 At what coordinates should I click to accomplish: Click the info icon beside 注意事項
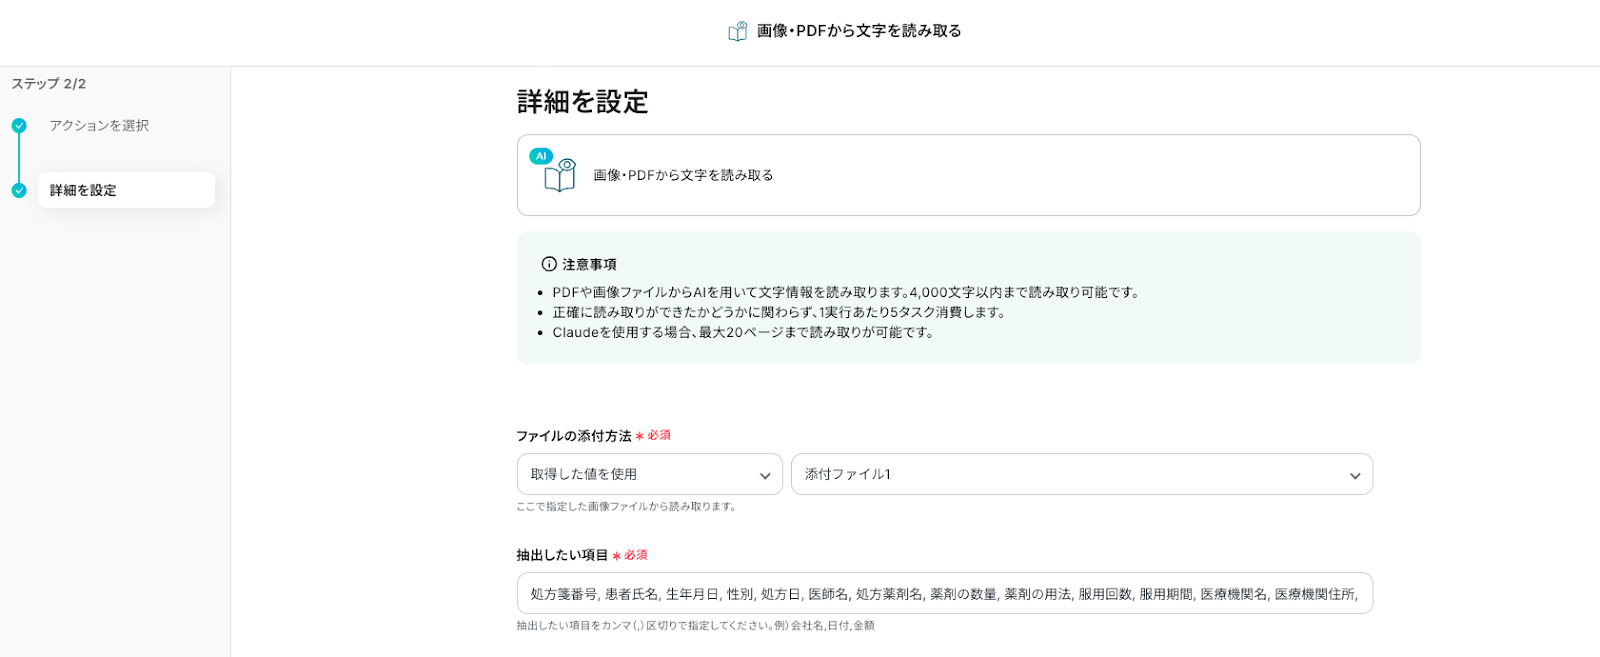[549, 264]
